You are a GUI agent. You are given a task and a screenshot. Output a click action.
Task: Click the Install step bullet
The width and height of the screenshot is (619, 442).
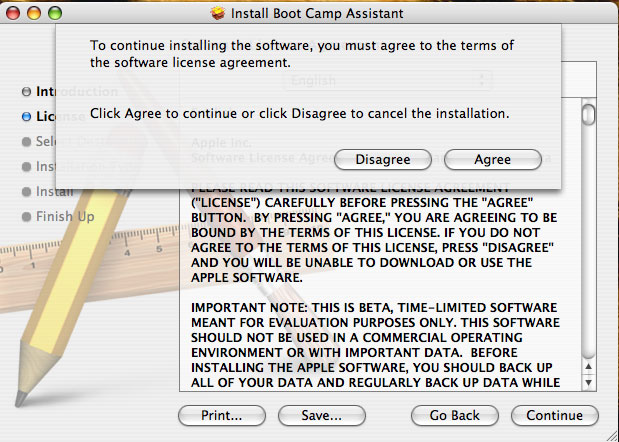(x=26, y=191)
